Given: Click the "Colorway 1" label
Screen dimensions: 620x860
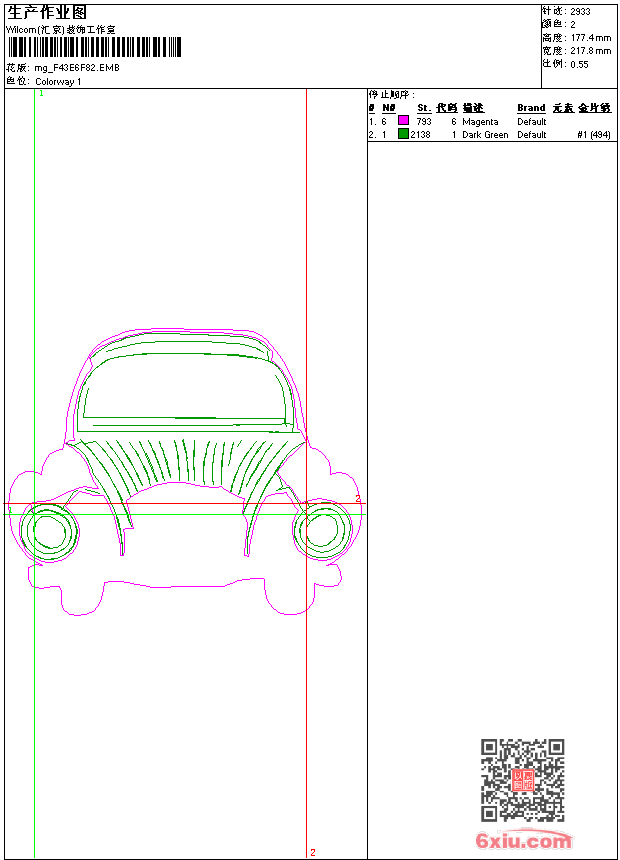Looking at the screenshot, I should point(58,81).
